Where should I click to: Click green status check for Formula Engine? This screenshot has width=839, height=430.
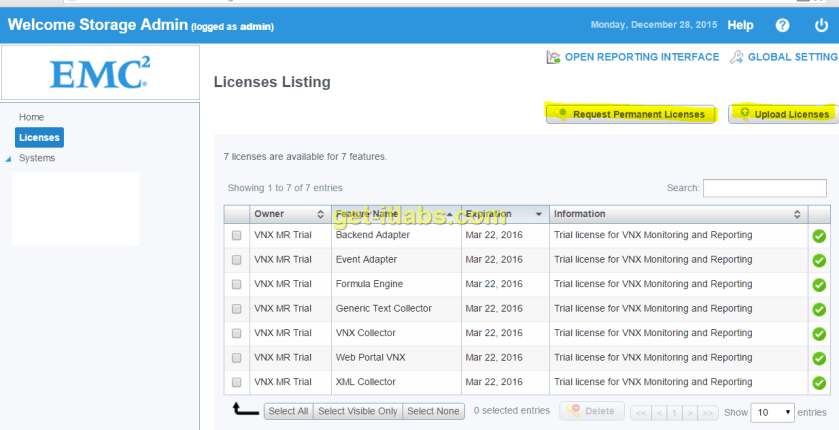pyautogui.click(x=819, y=285)
